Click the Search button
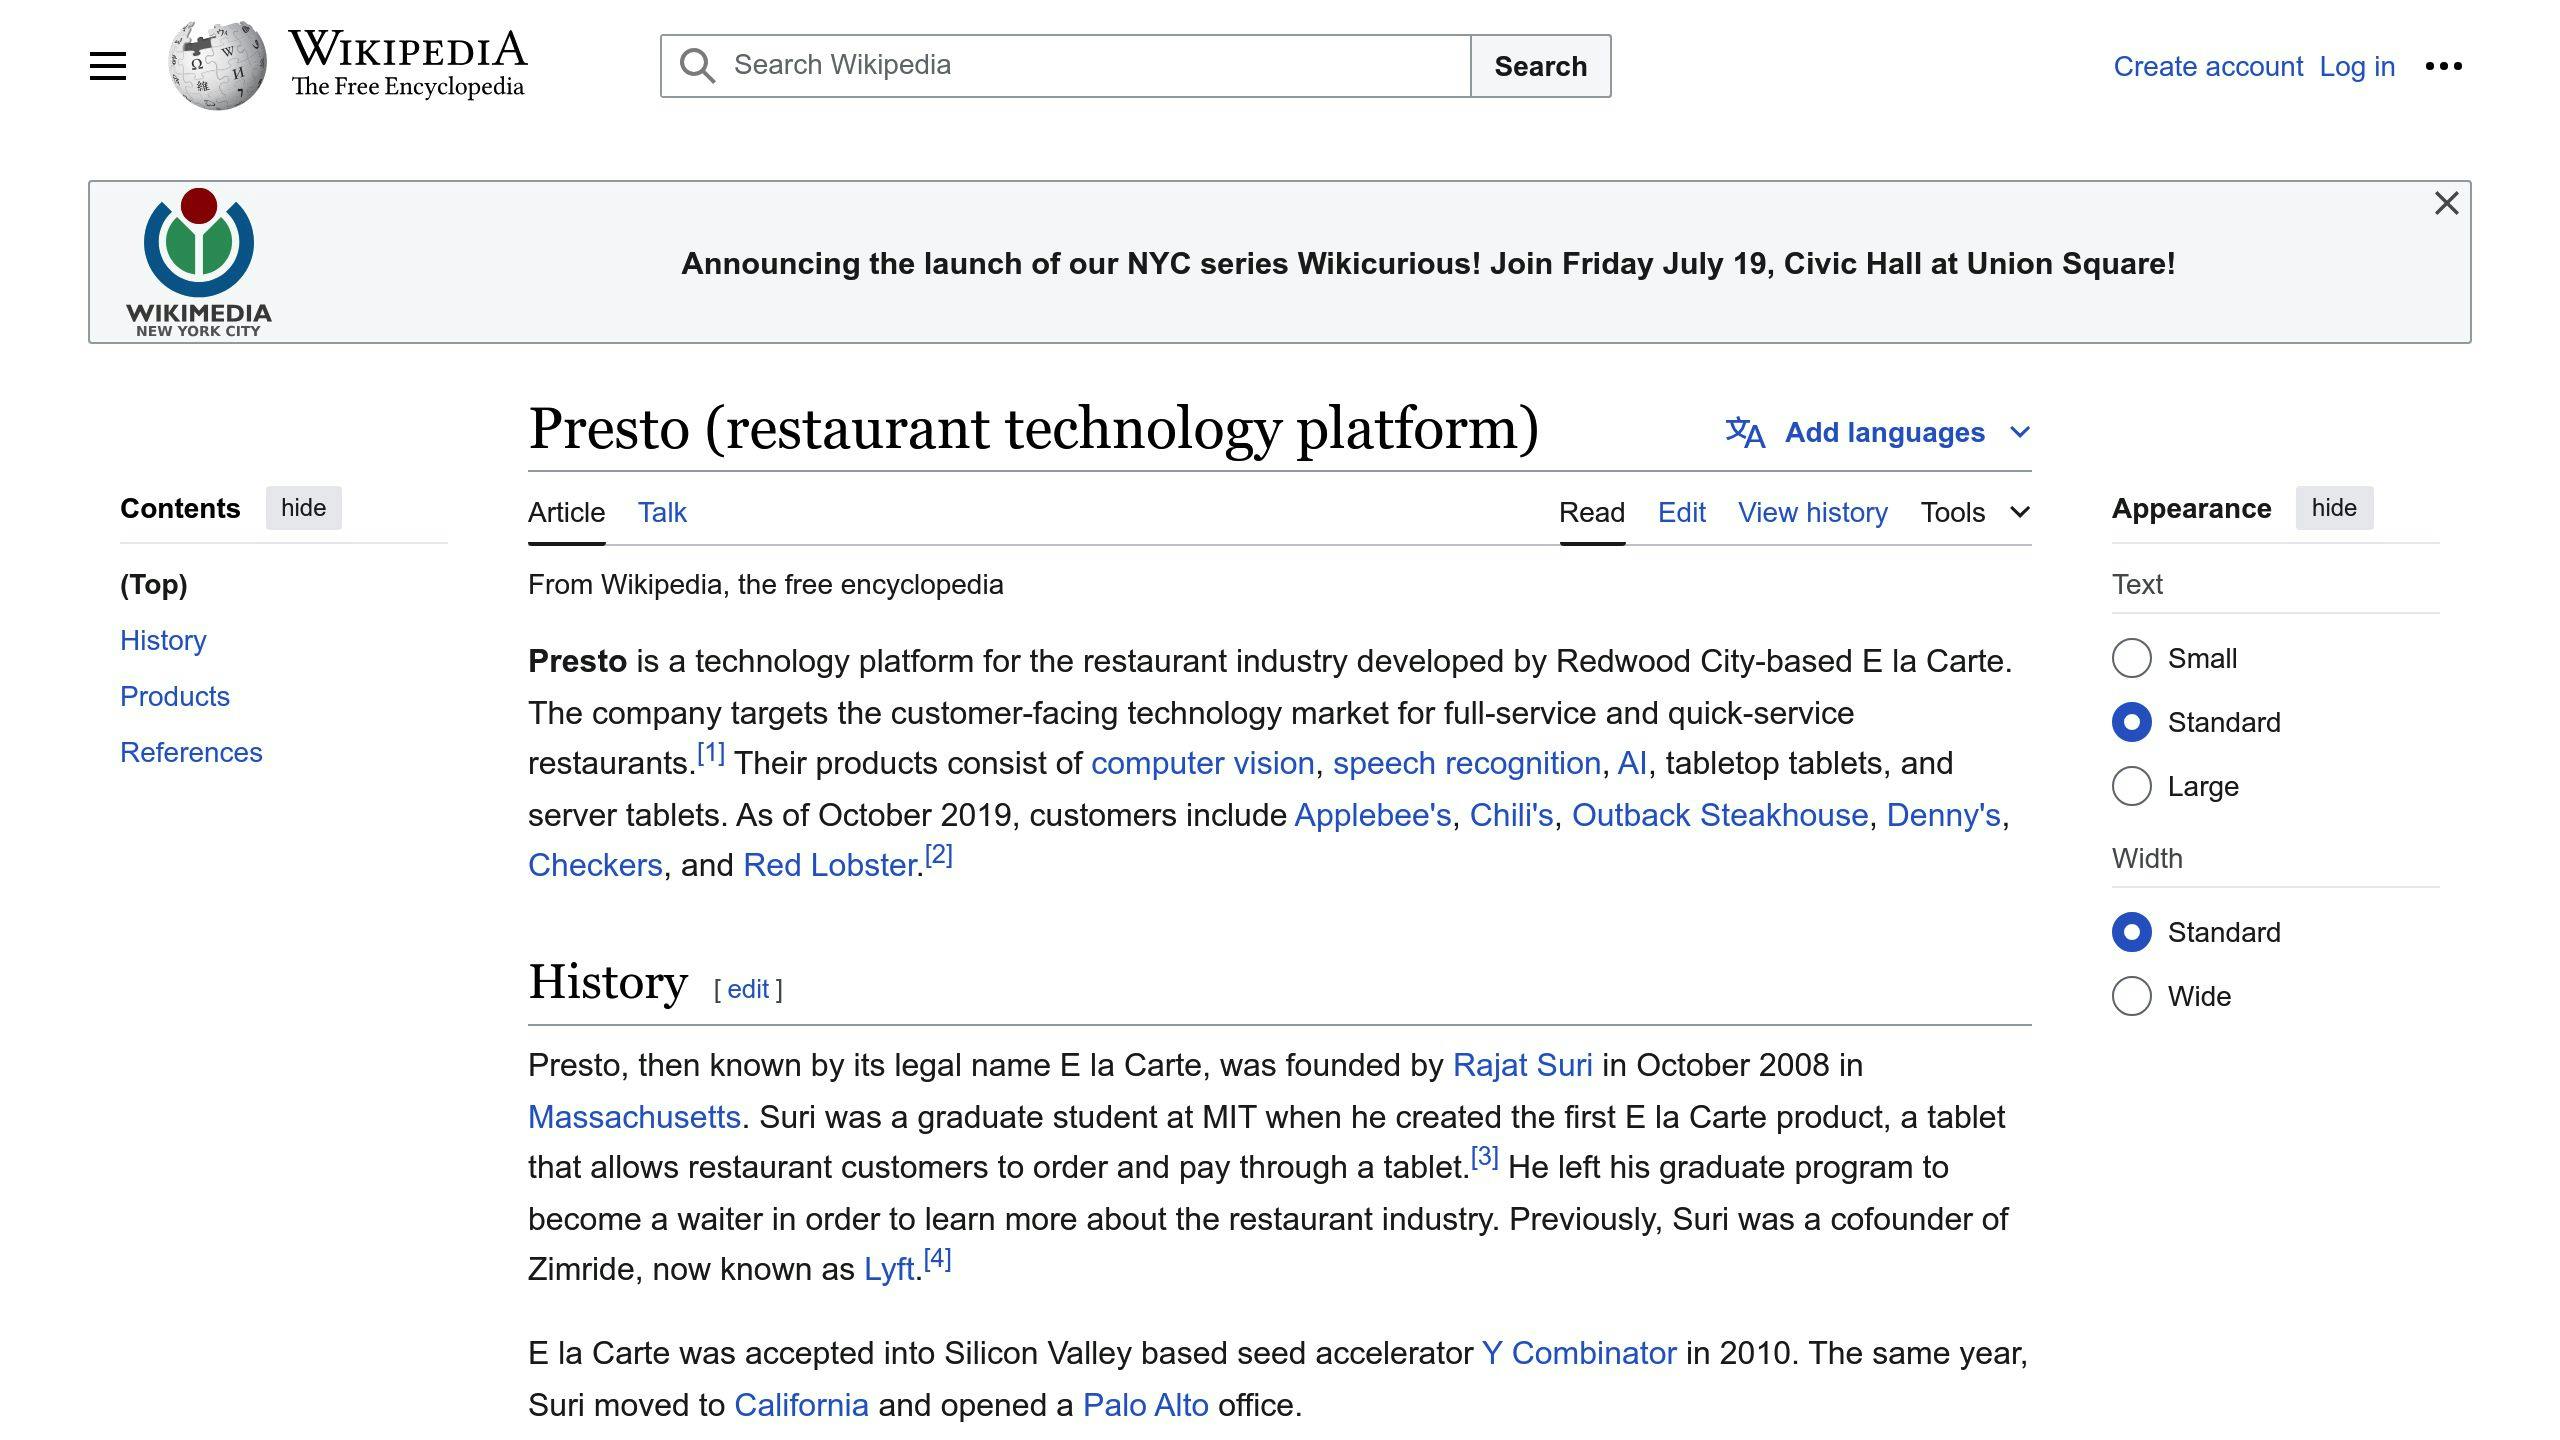 click(x=1540, y=66)
